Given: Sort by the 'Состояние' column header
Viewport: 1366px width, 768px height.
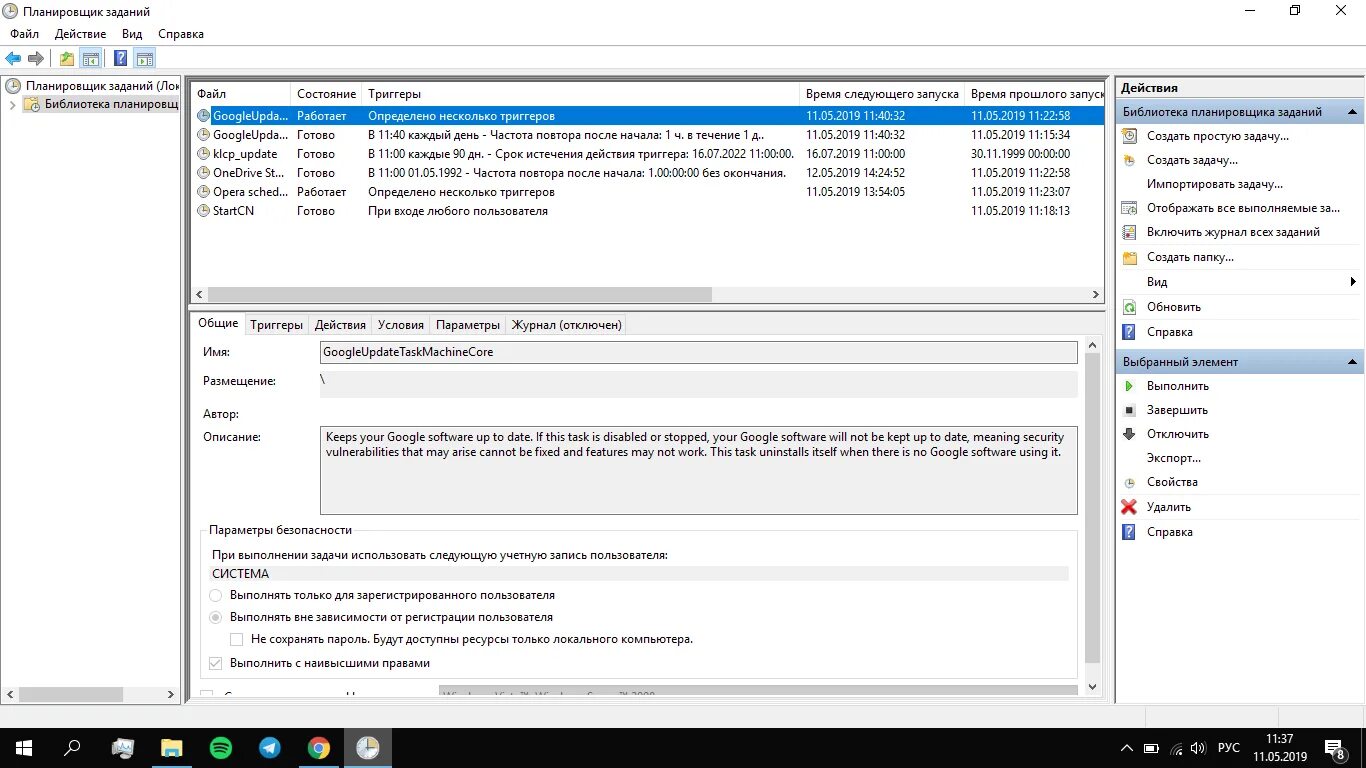Looking at the screenshot, I should tap(326, 94).
